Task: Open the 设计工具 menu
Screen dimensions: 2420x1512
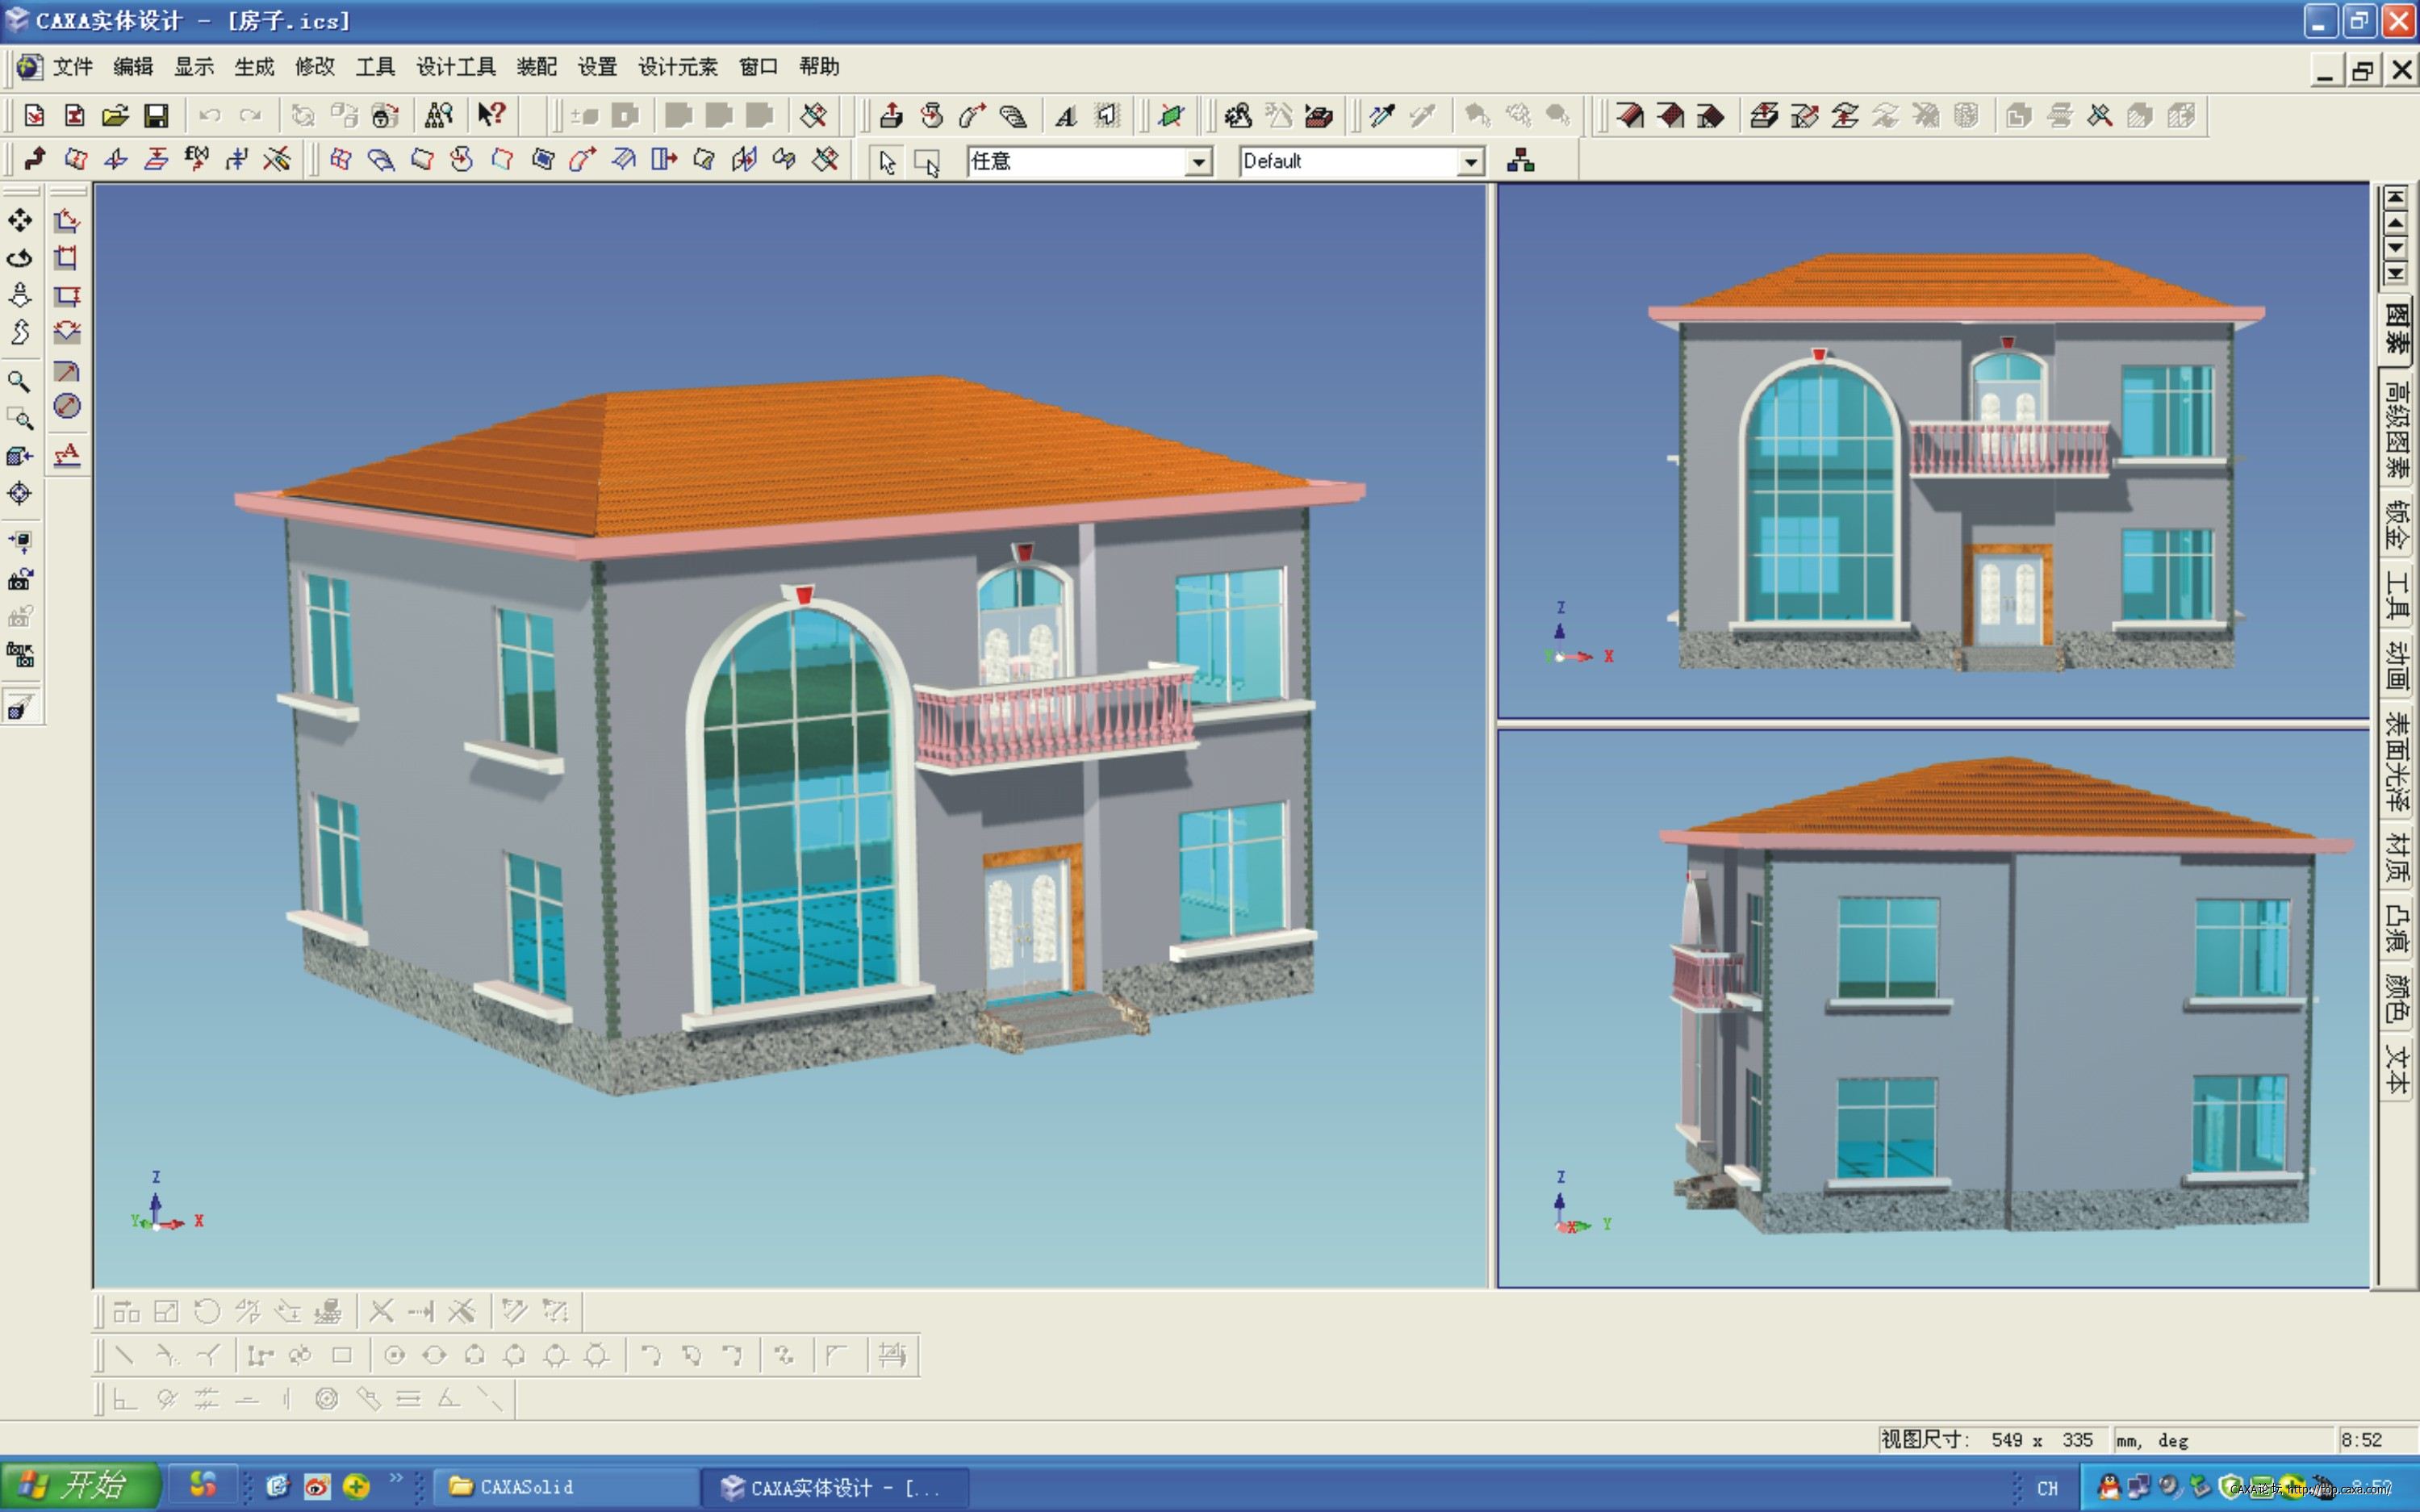Action: tap(456, 67)
